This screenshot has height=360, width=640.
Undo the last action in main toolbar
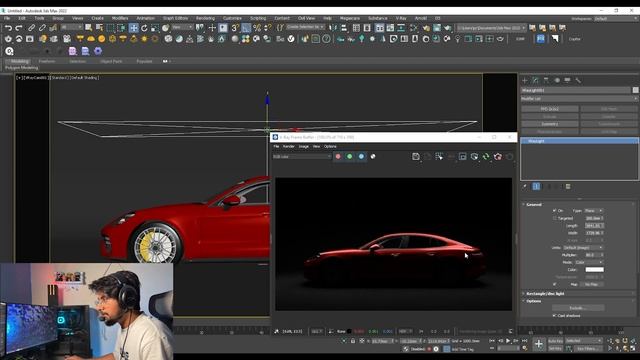[x=8, y=28]
